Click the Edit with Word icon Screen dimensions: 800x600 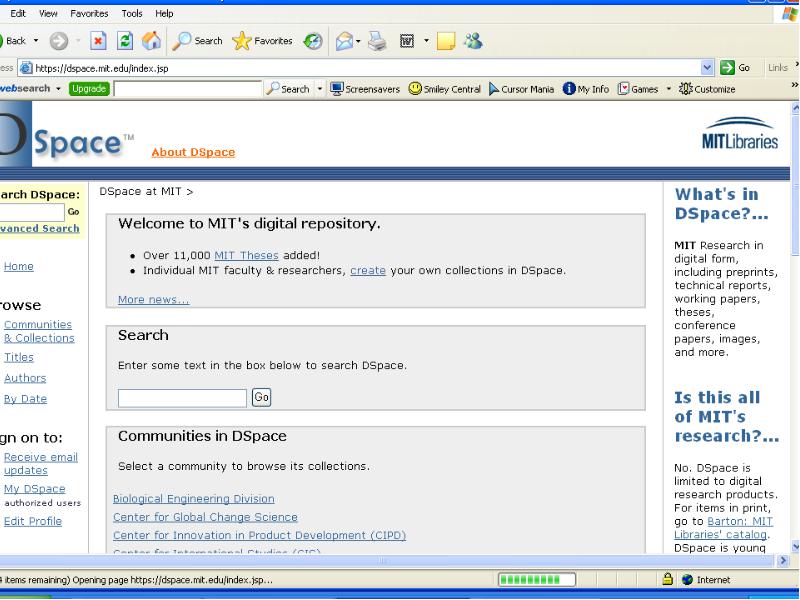pyautogui.click(x=407, y=41)
